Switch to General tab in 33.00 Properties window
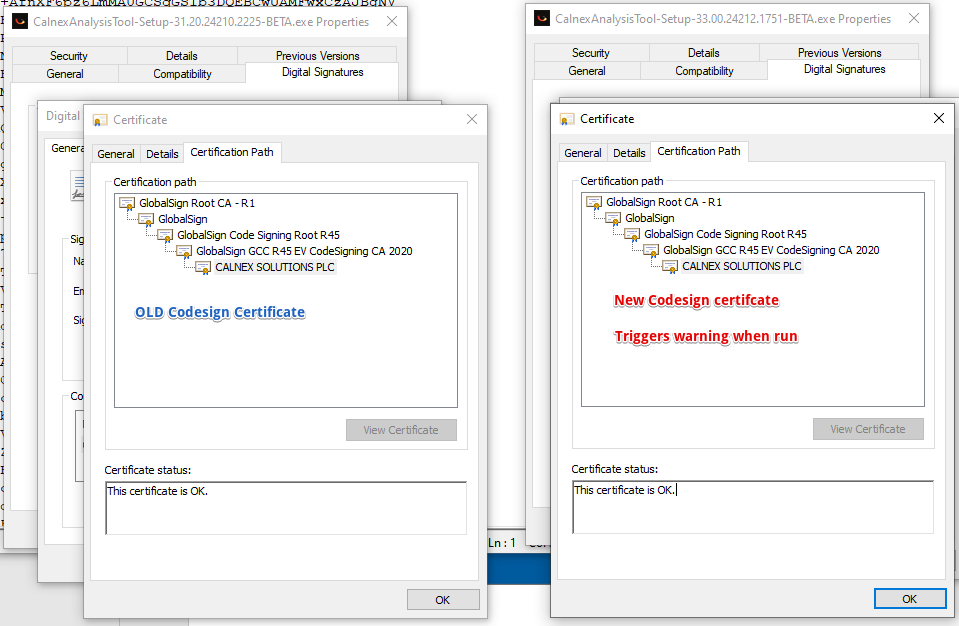Image resolution: width=959 pixels, height=626 pixels. click(587, 71)
